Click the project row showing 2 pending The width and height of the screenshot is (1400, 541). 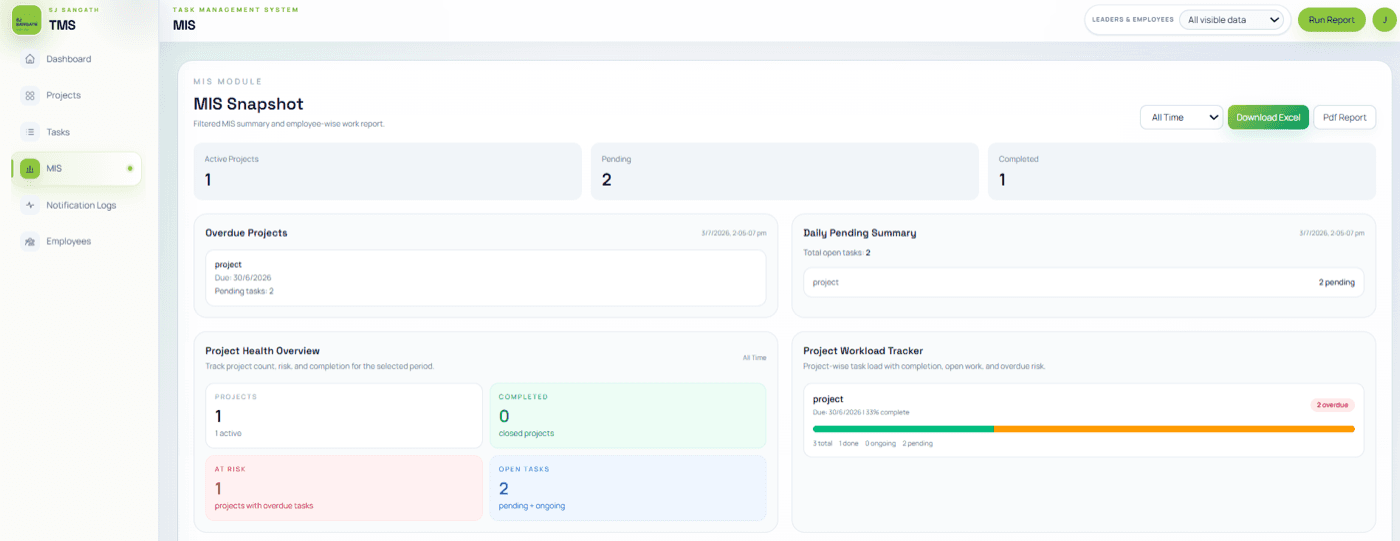(x=1083, y=282)
